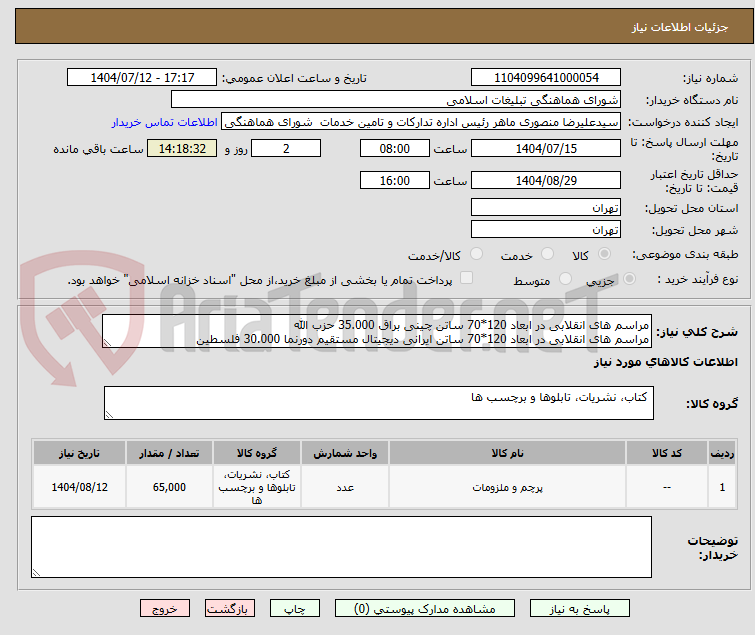
Task: Click the item name پرچم و ملزومات
Action: point(508,488)
